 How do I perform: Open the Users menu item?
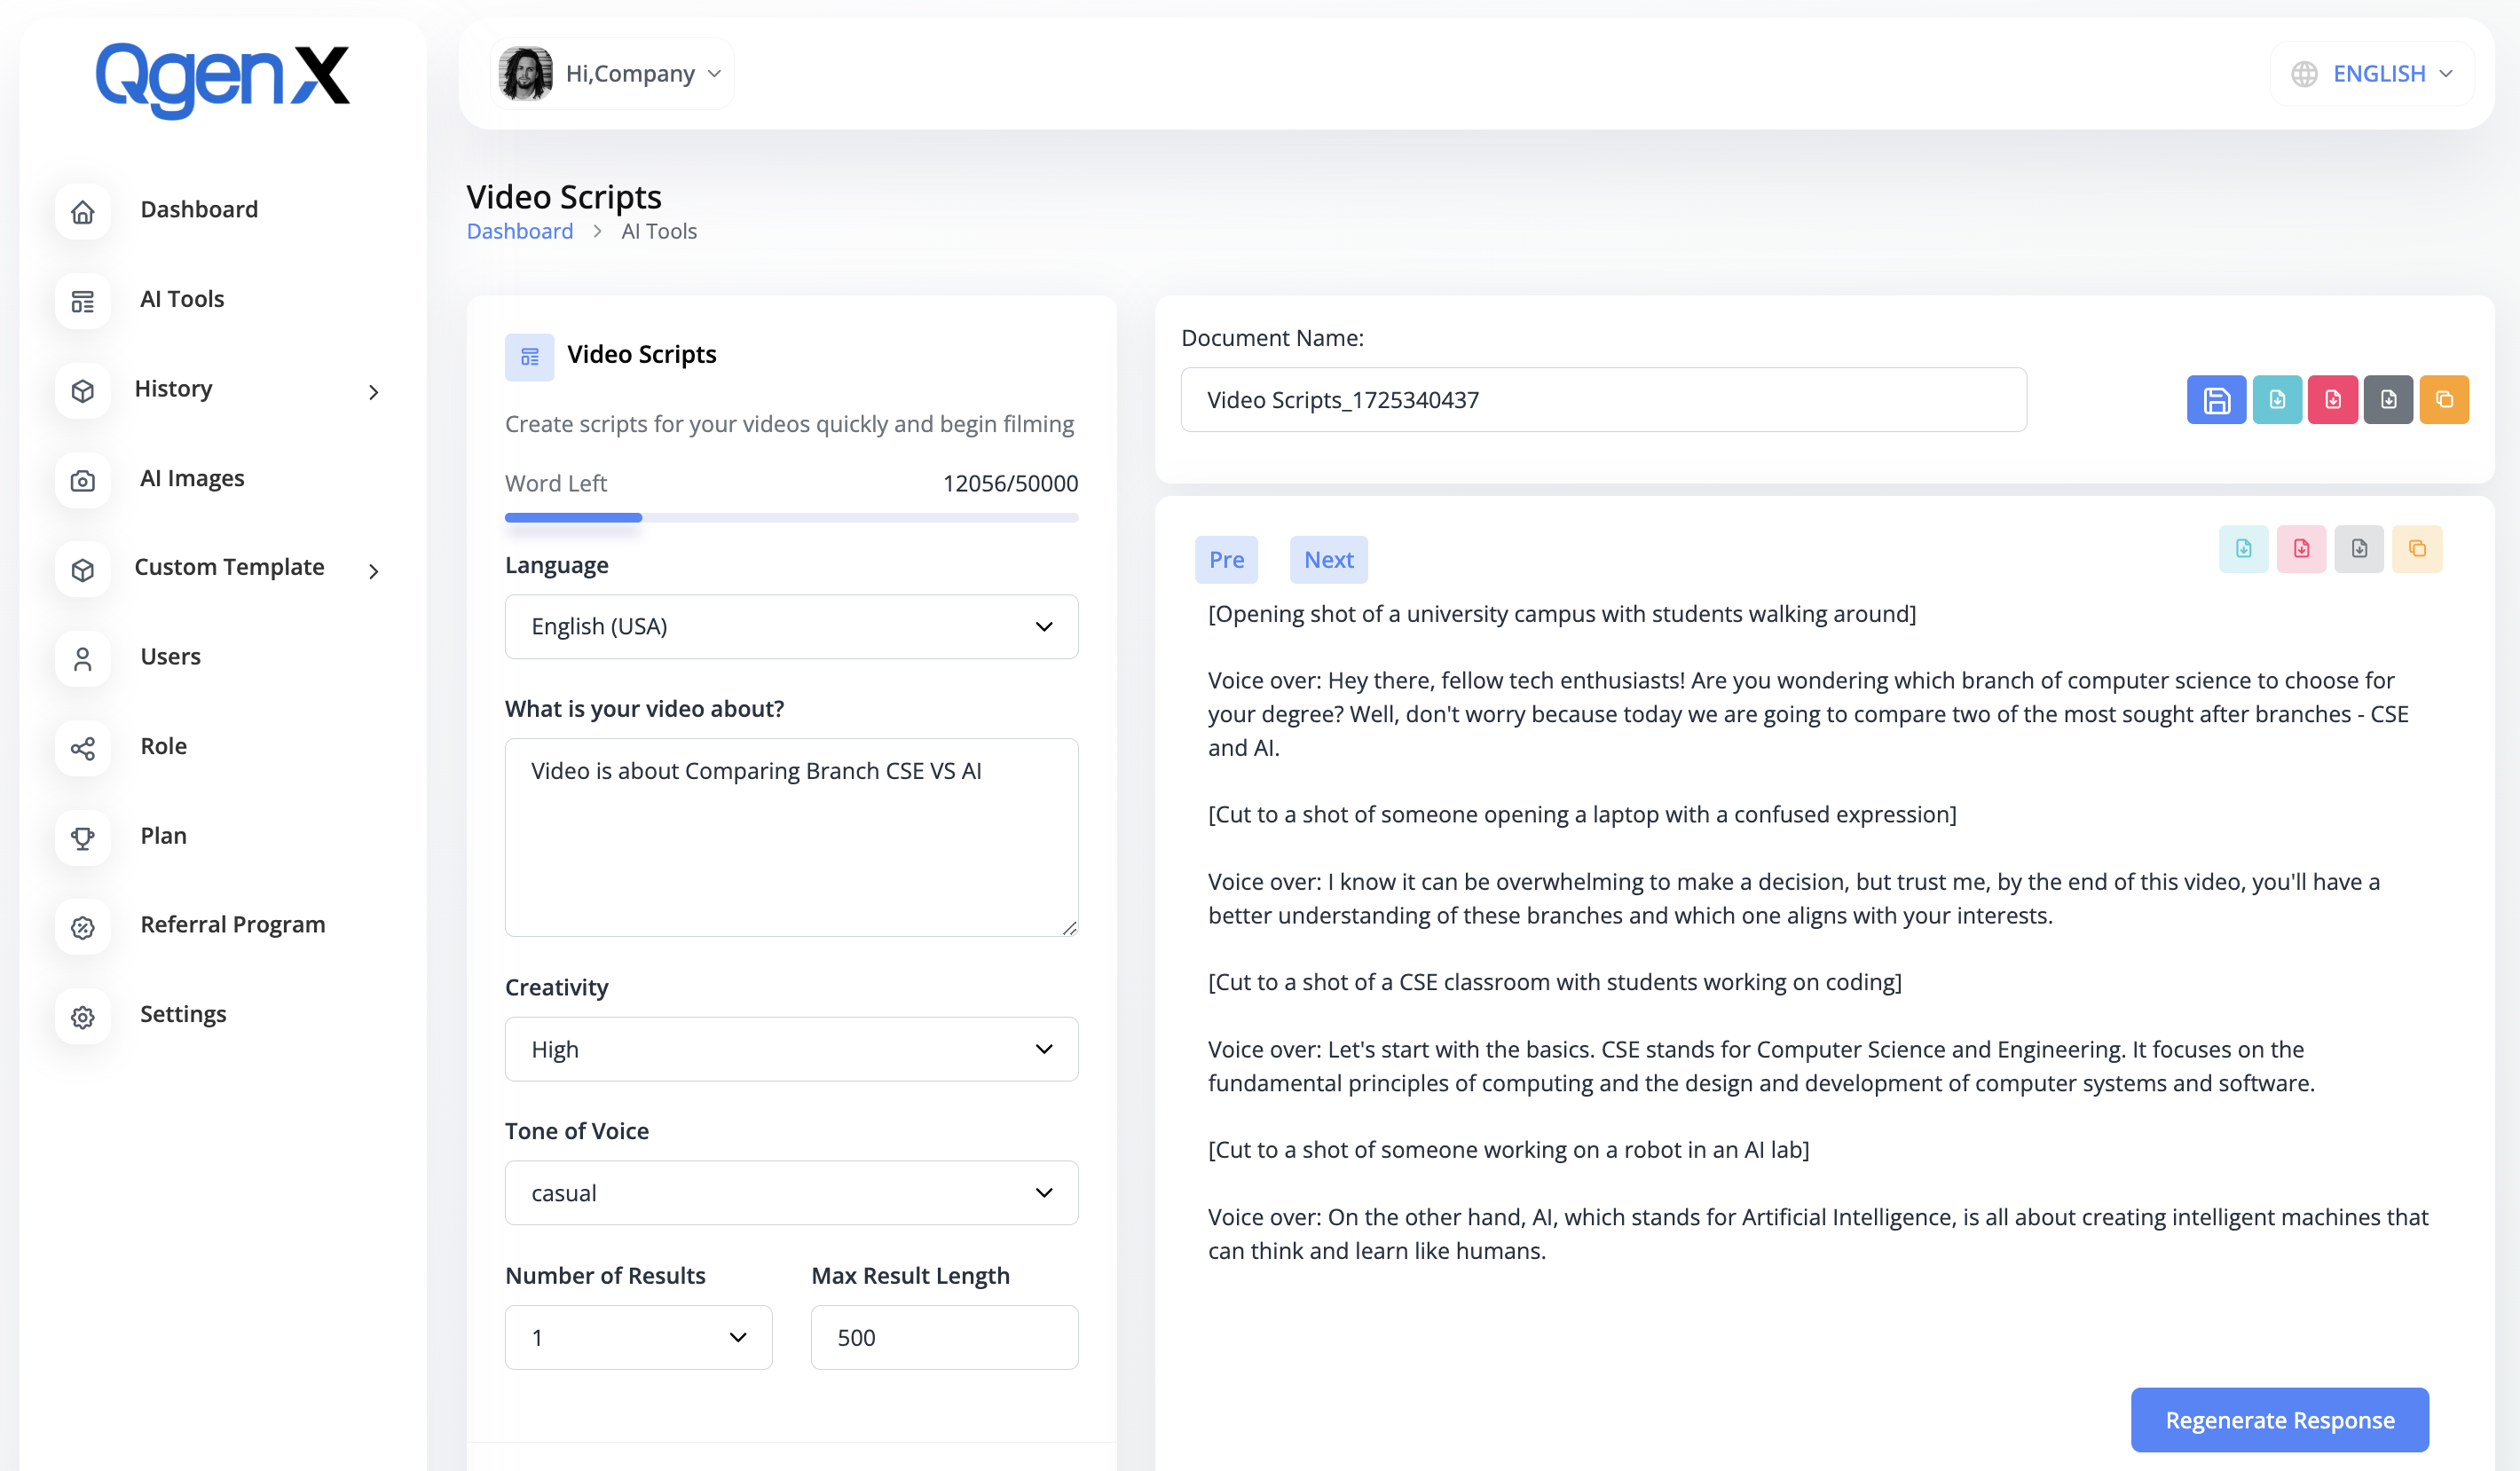click(170, 656)
